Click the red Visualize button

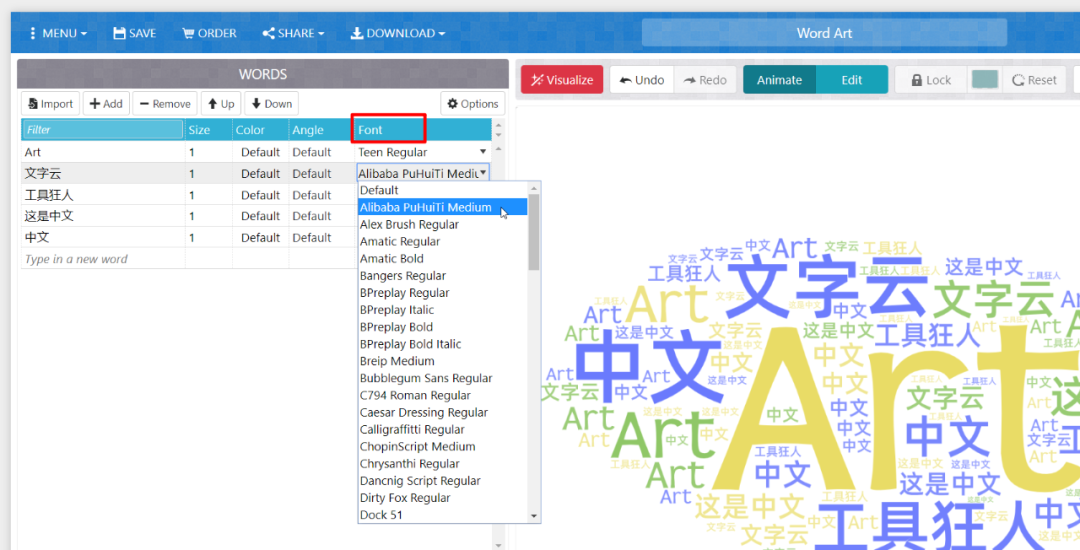[562, 80]
